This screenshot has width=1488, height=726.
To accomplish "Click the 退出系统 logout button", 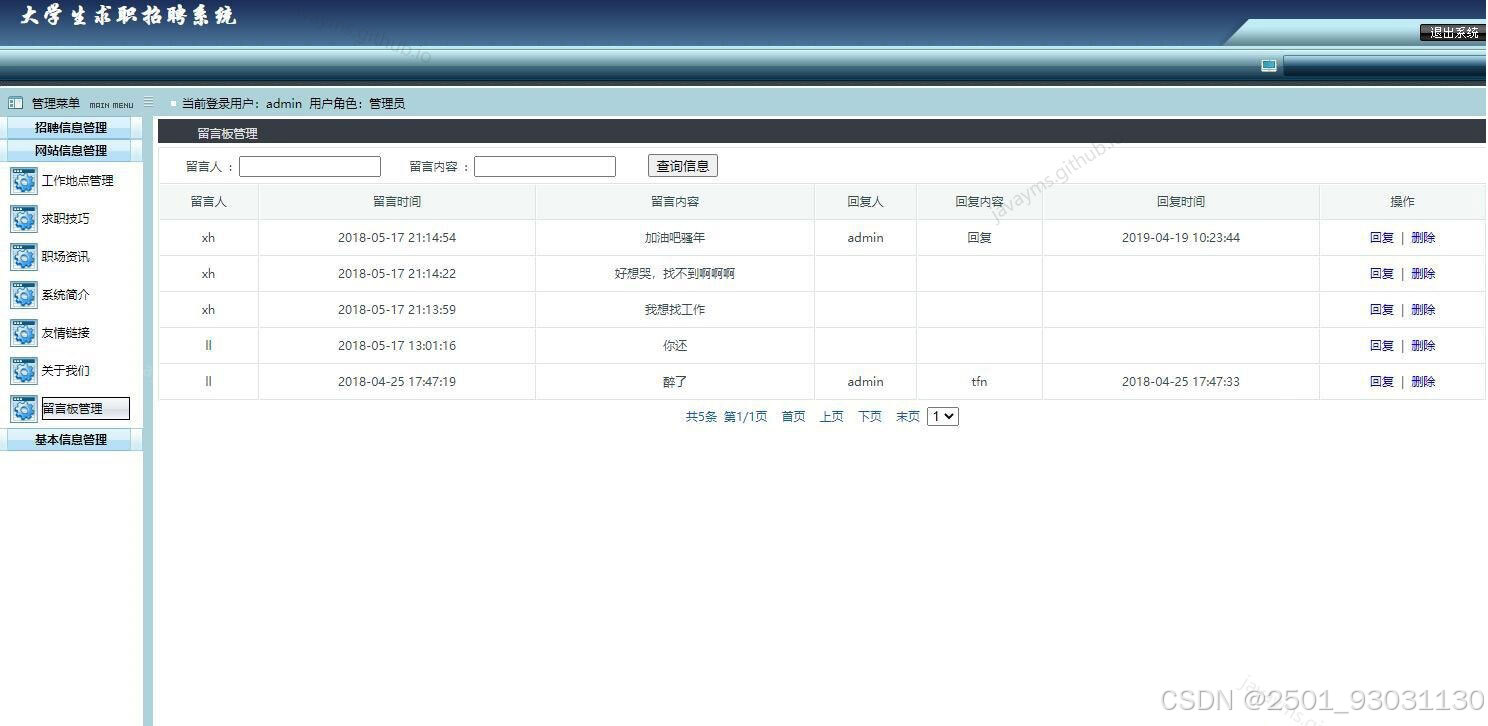I will [x=1453, y=33].
